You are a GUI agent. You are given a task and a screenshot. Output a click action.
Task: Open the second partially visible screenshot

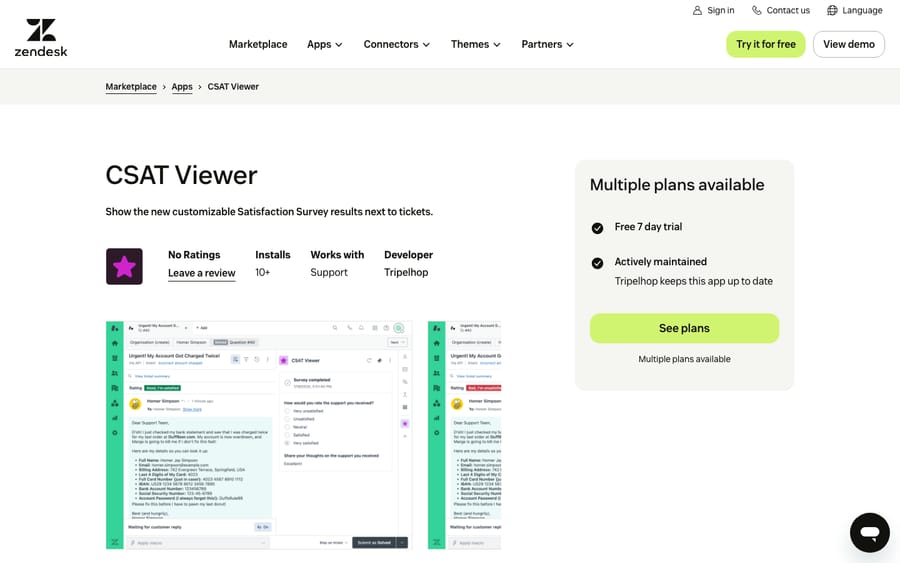464,435
